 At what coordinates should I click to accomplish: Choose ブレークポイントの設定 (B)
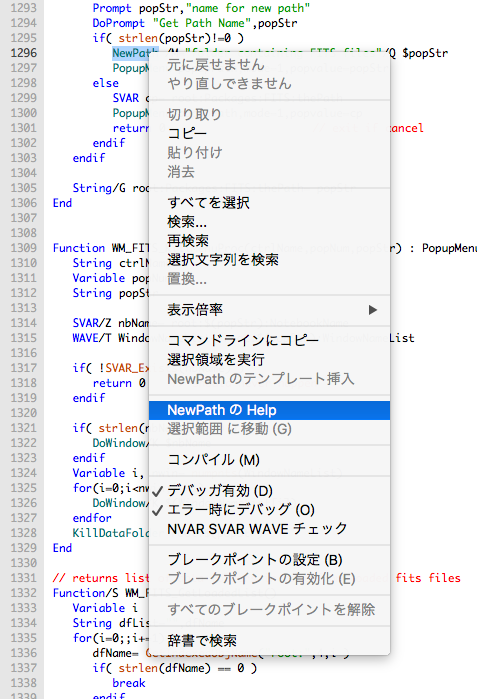point(269,559)
